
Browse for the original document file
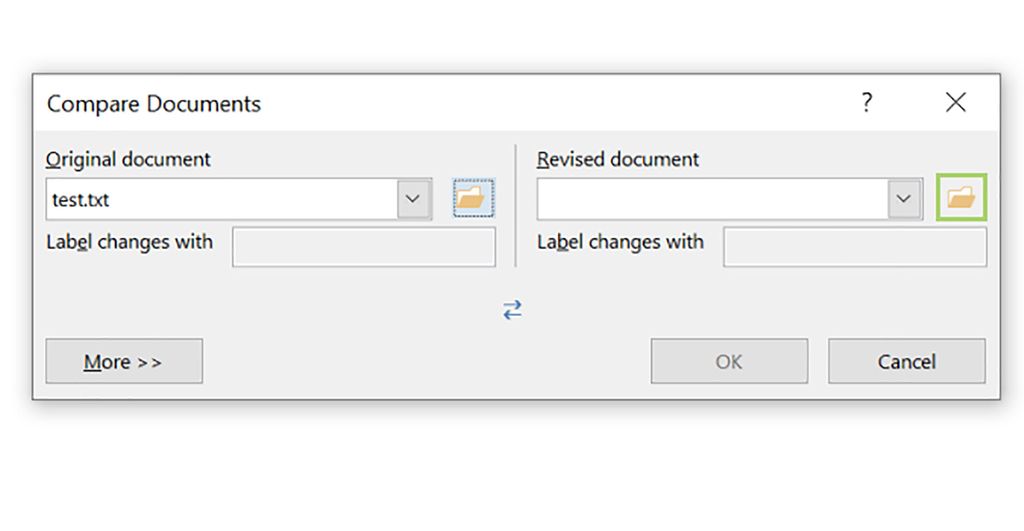(469, 198)
